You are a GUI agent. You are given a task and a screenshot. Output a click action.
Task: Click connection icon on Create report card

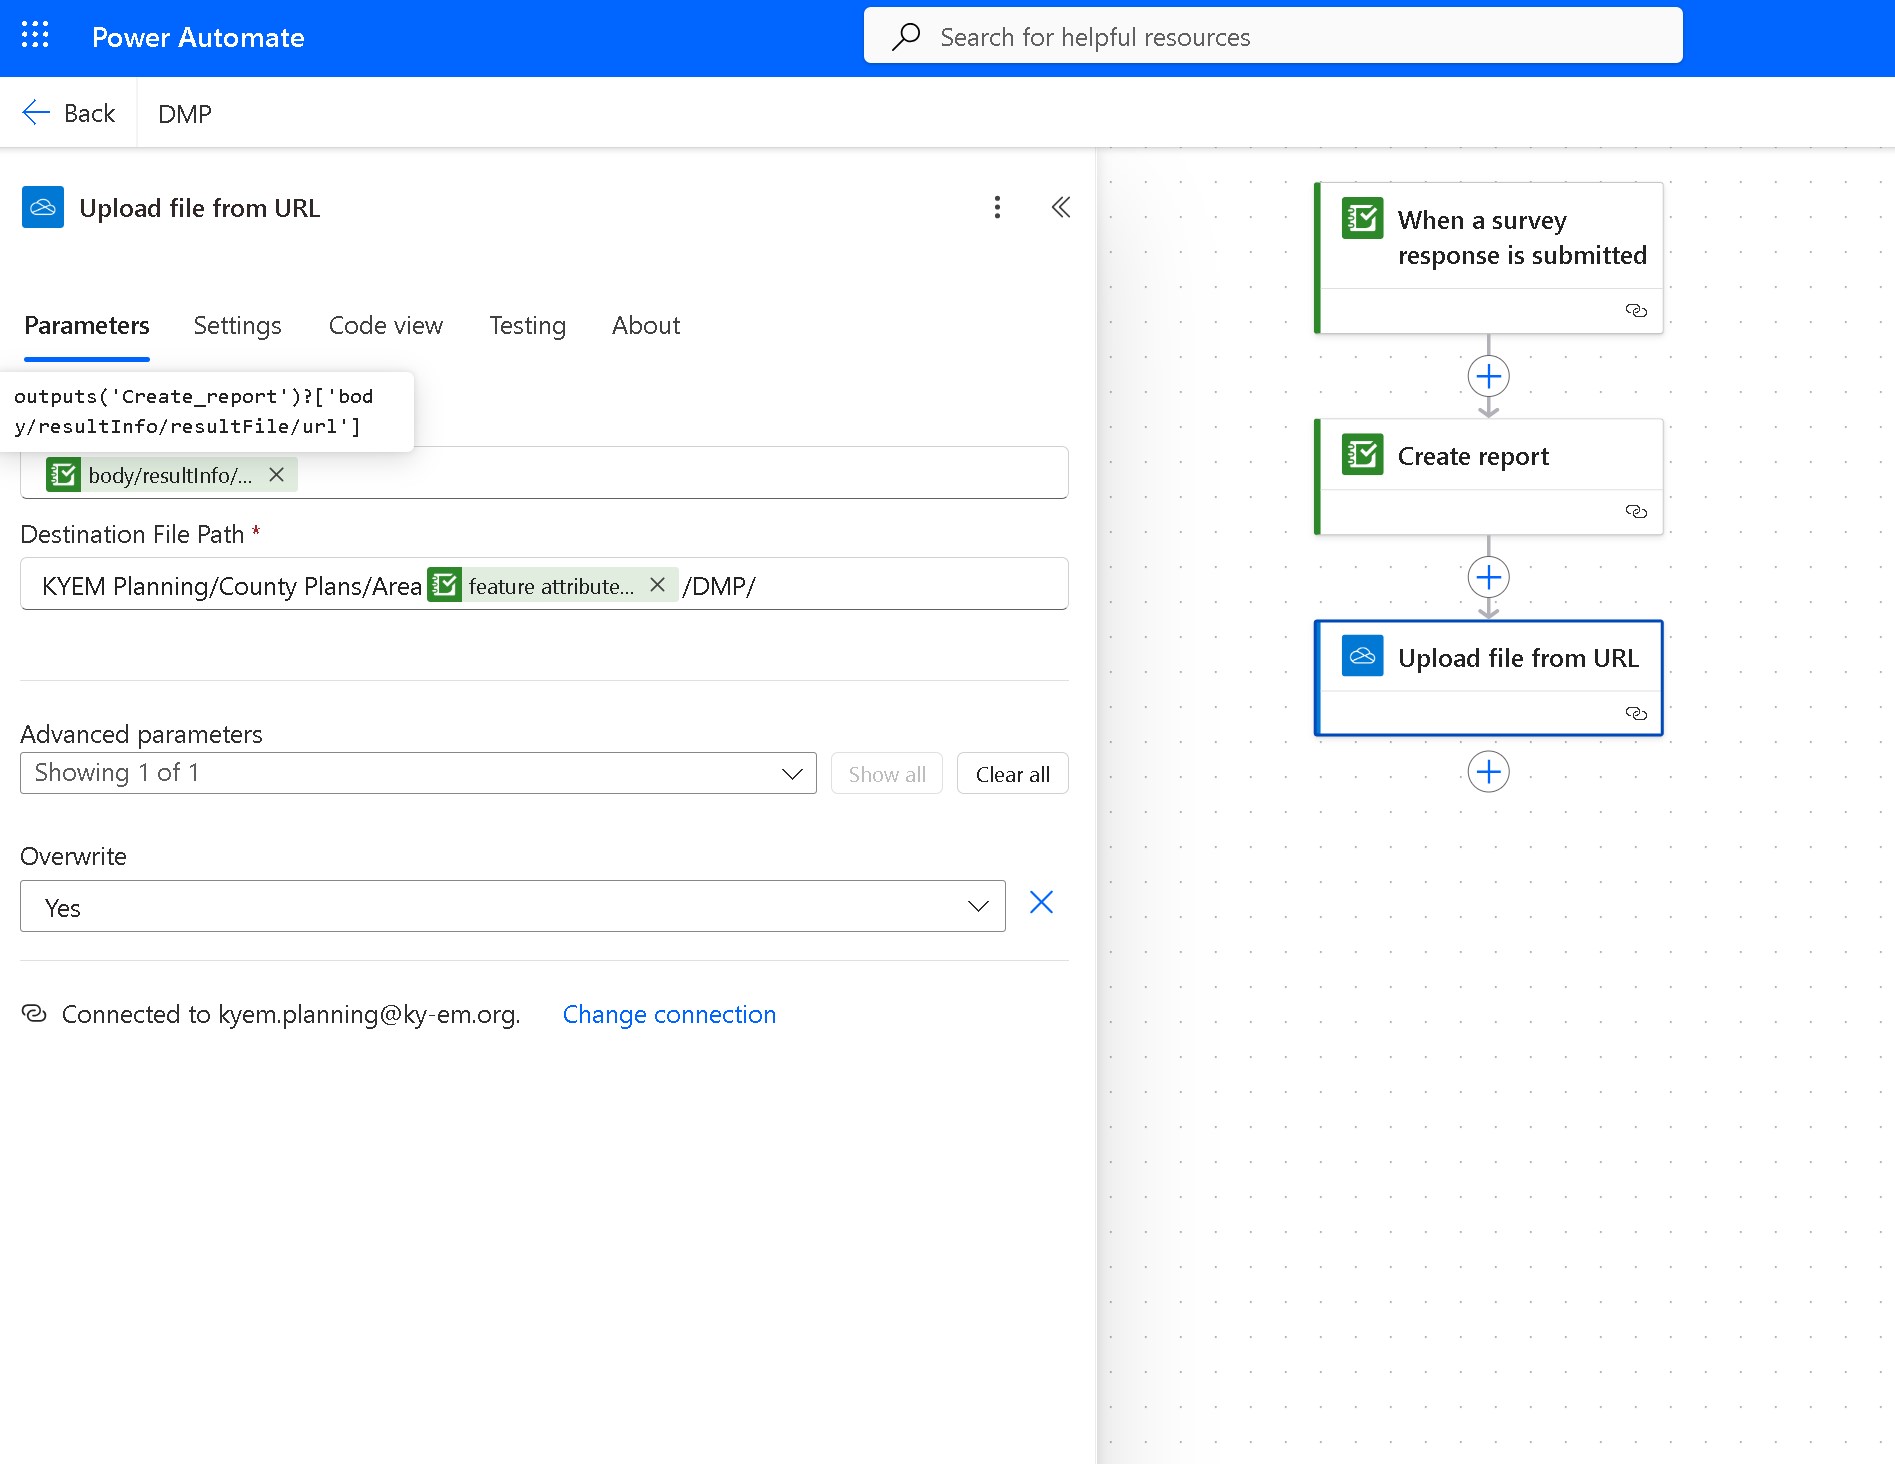1636,512
